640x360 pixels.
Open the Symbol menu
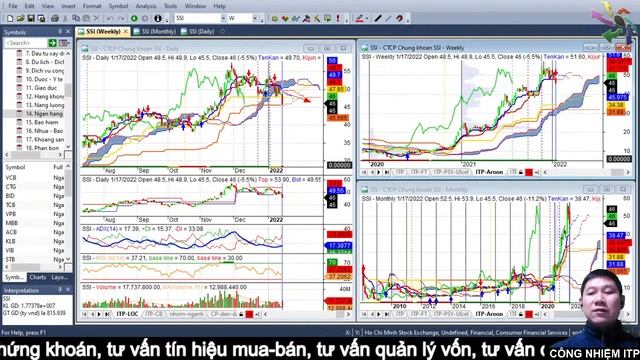pos(118,6)
